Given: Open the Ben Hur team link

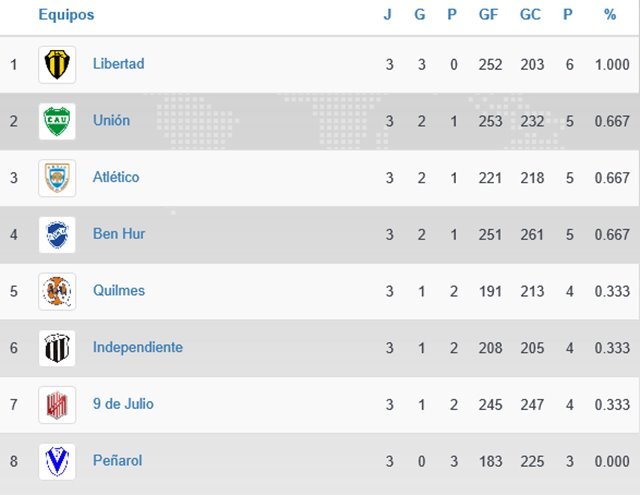Looking at the screenshot, I should [118, 234].
